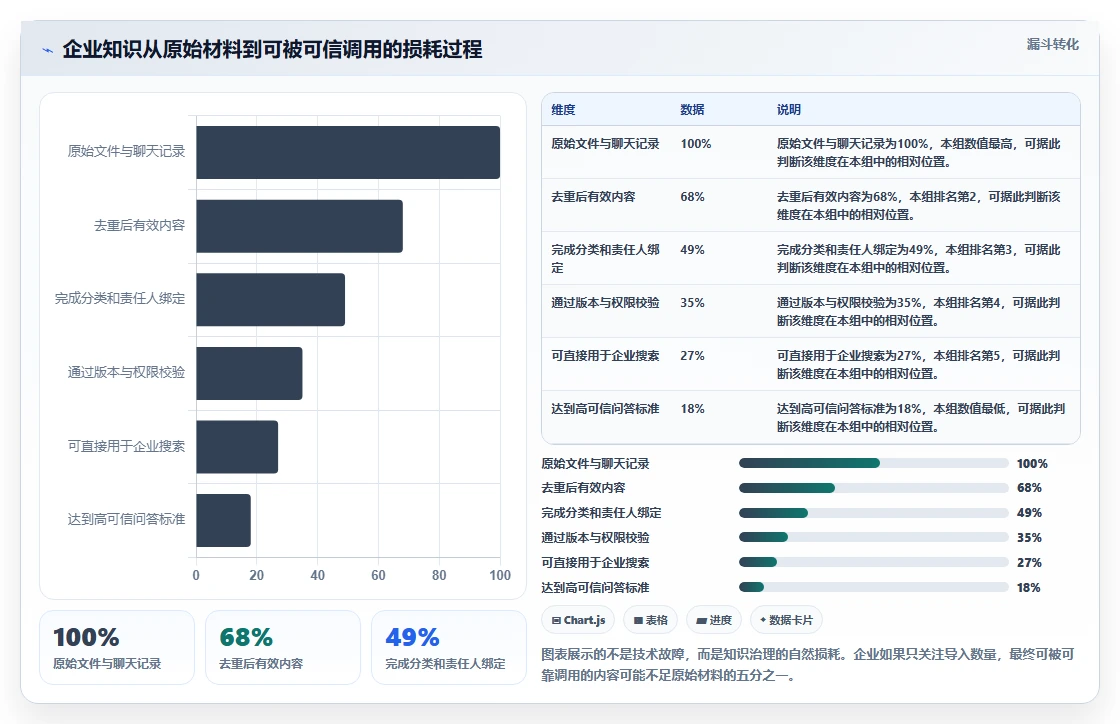Click chart axis label 原始文件与聊天记录
Screen dimensions: 1120x724
[x=126, y=151]
